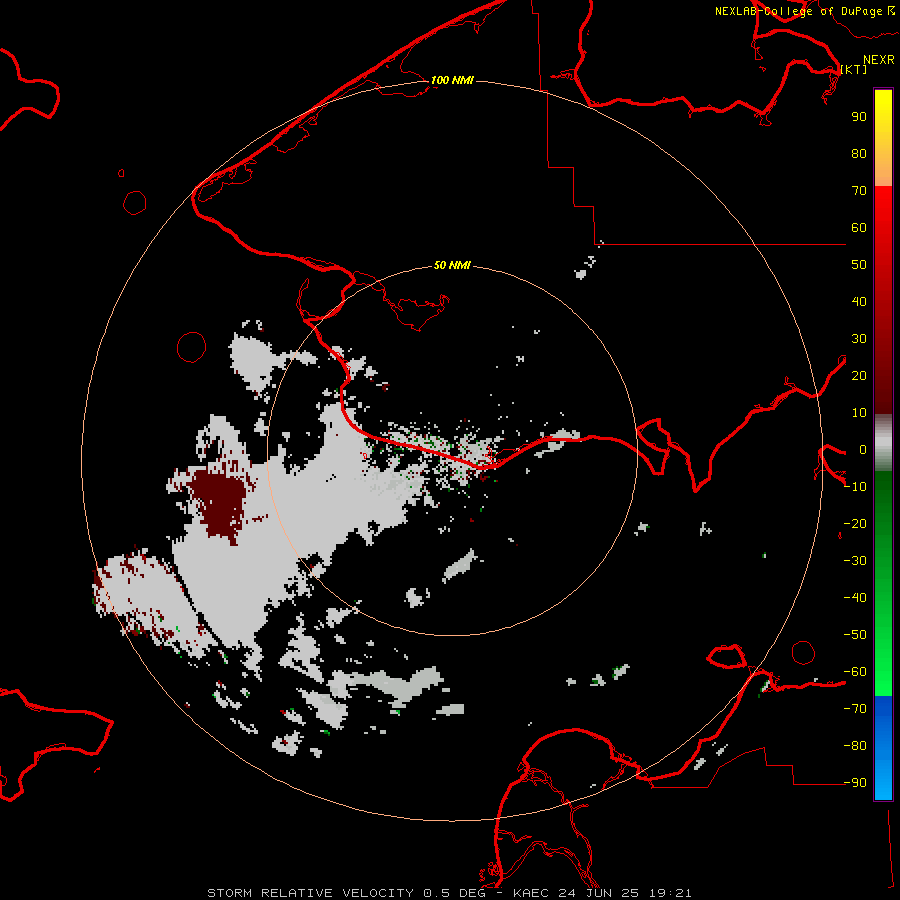Click the NEXLAB-College of DuPage title text

799,11
